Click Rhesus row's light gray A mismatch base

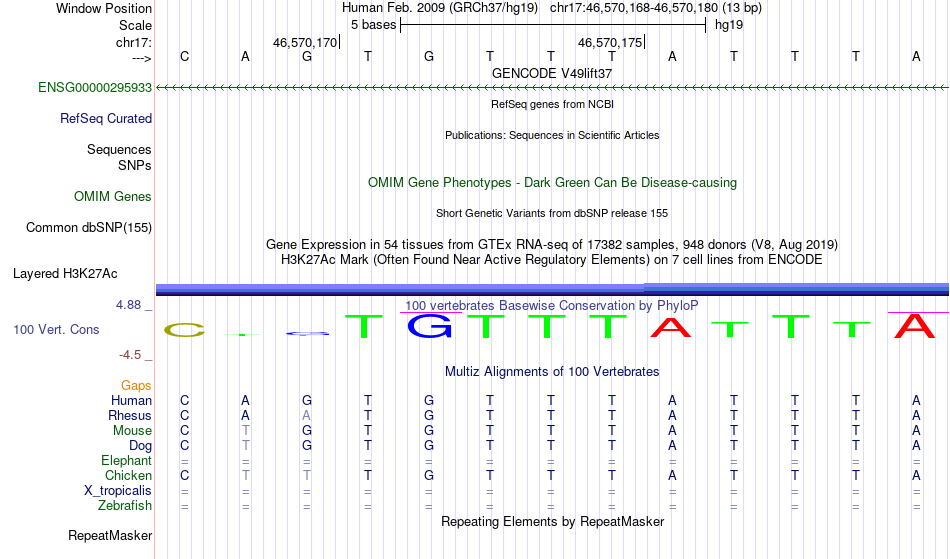point(307,415)
